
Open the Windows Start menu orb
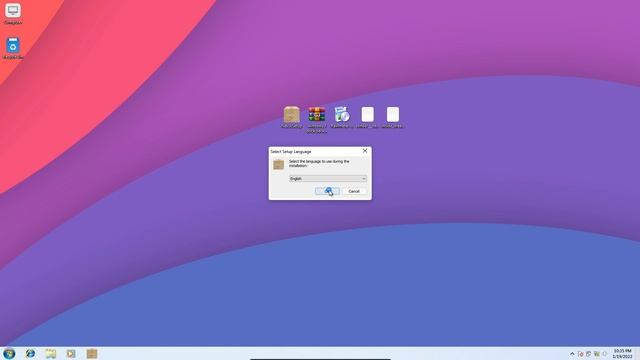[x=9, y=353]
